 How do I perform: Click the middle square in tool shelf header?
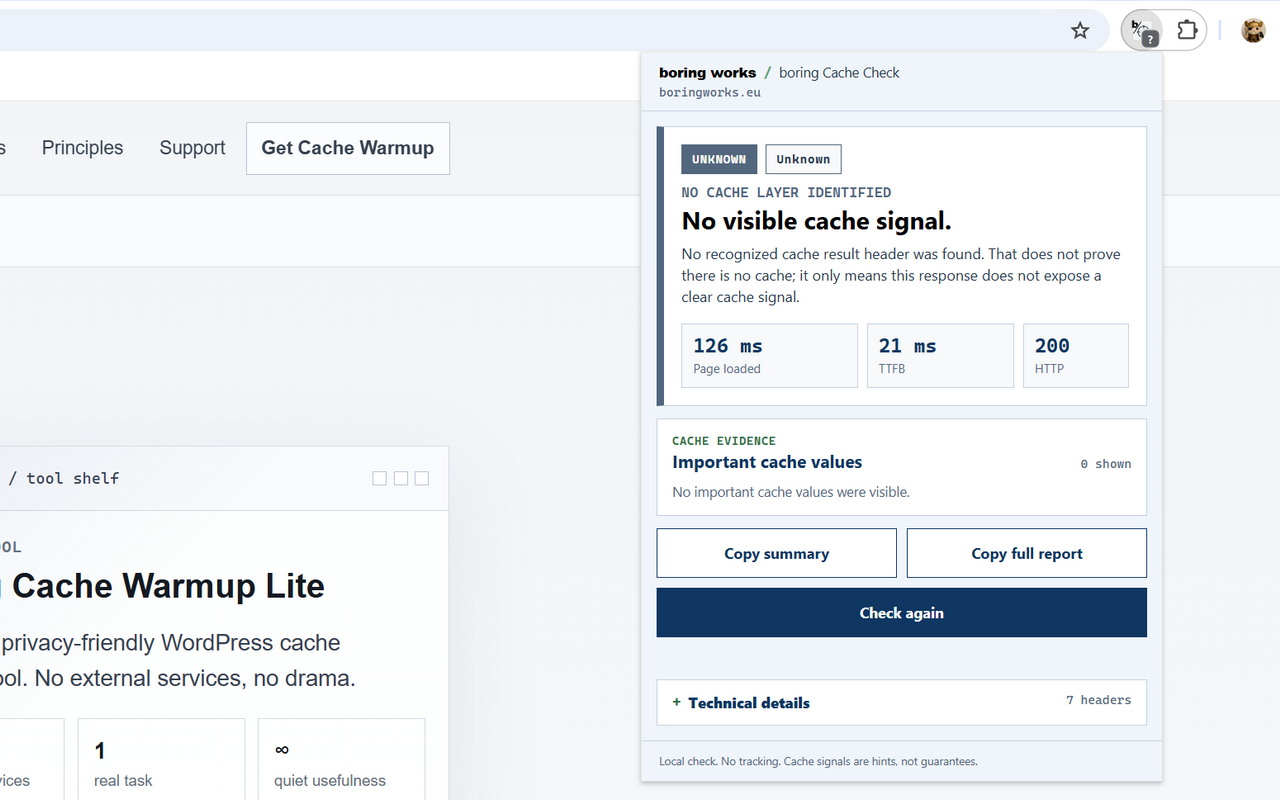(401, 478)
